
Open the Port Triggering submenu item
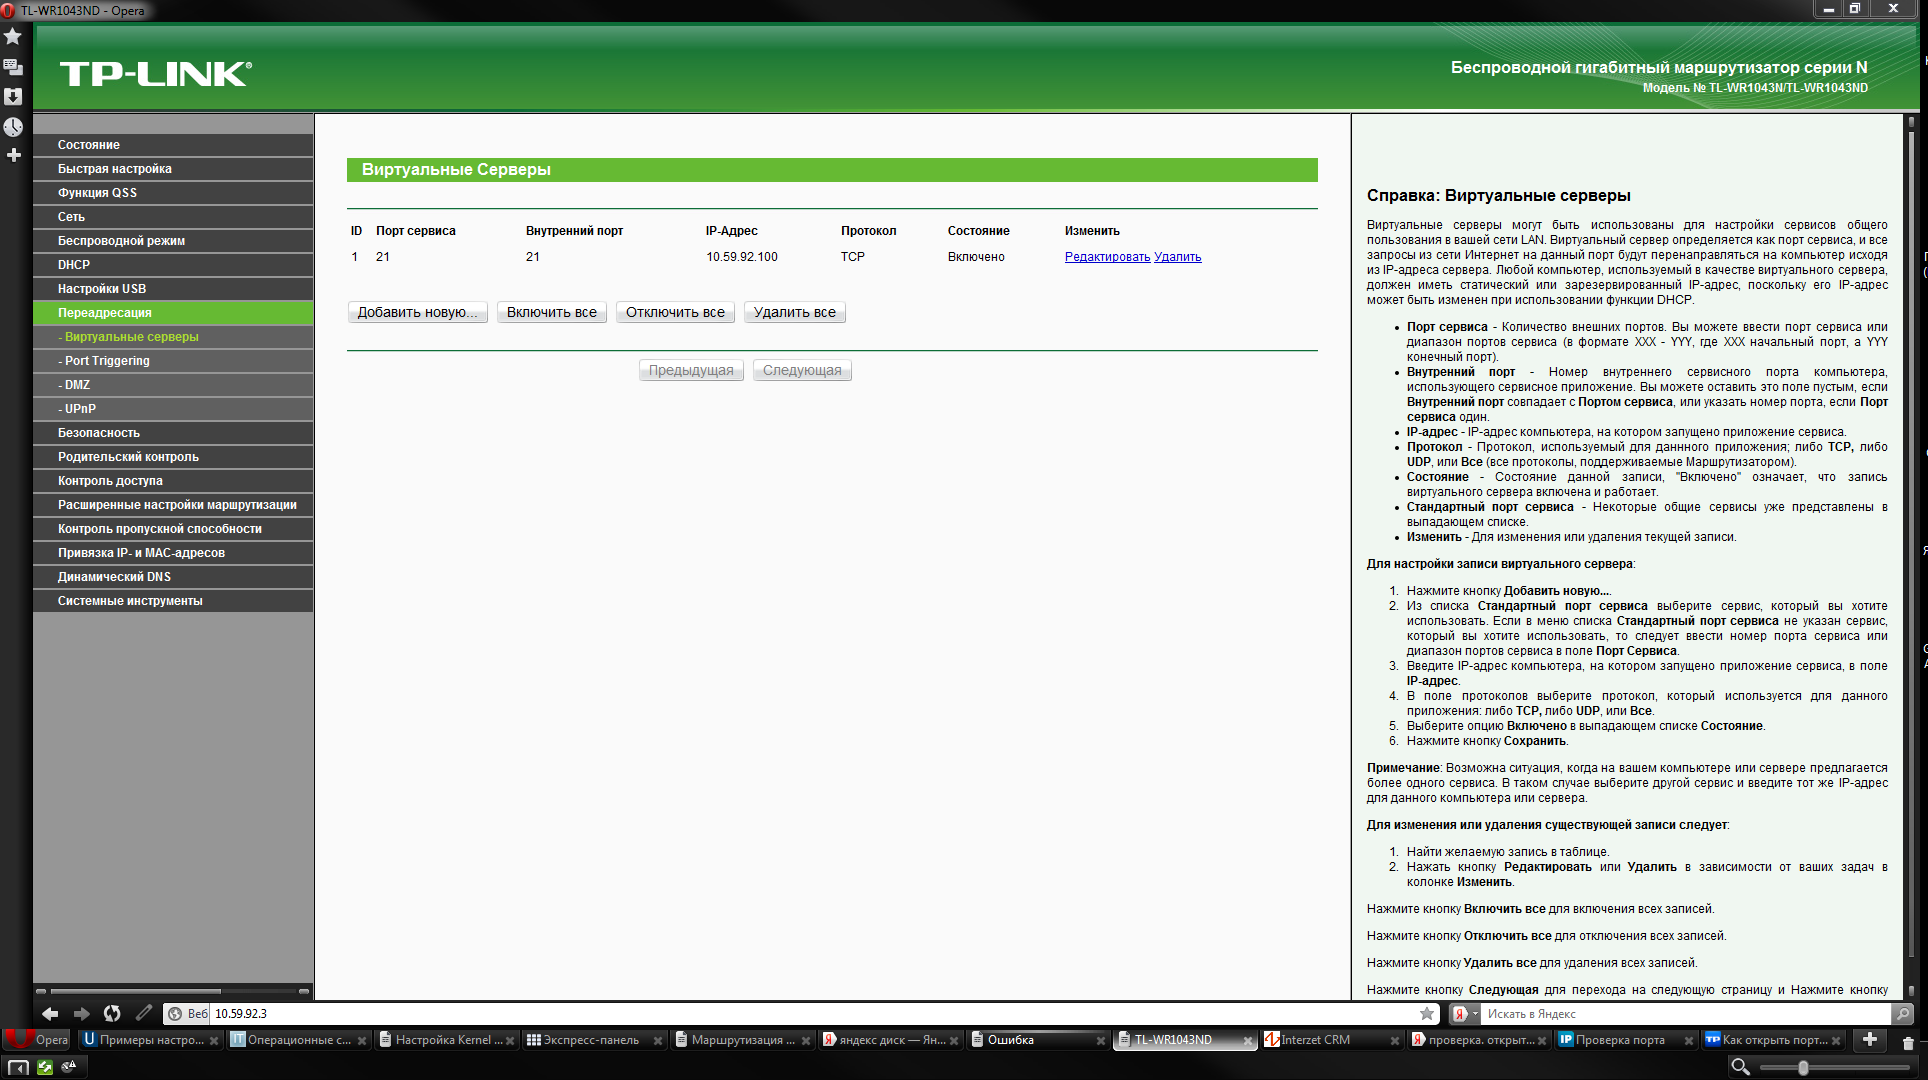(107, 361)
